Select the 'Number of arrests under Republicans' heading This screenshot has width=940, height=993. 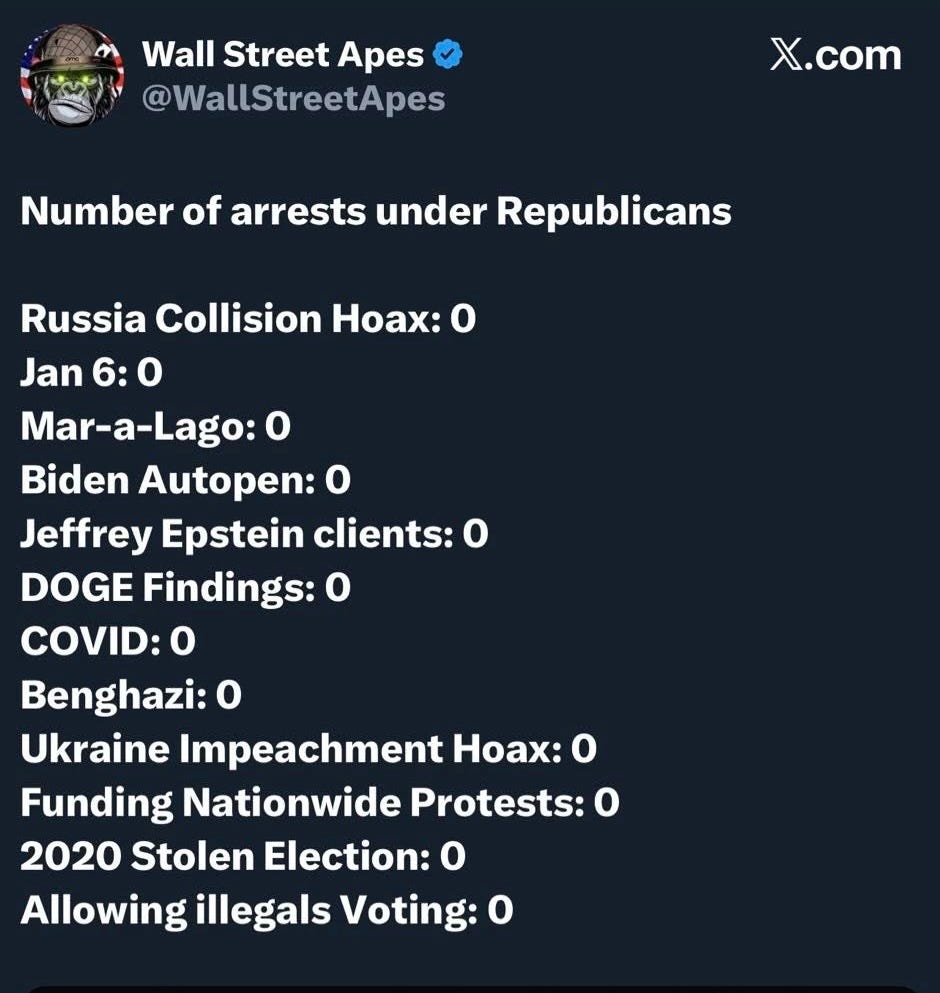376,212
